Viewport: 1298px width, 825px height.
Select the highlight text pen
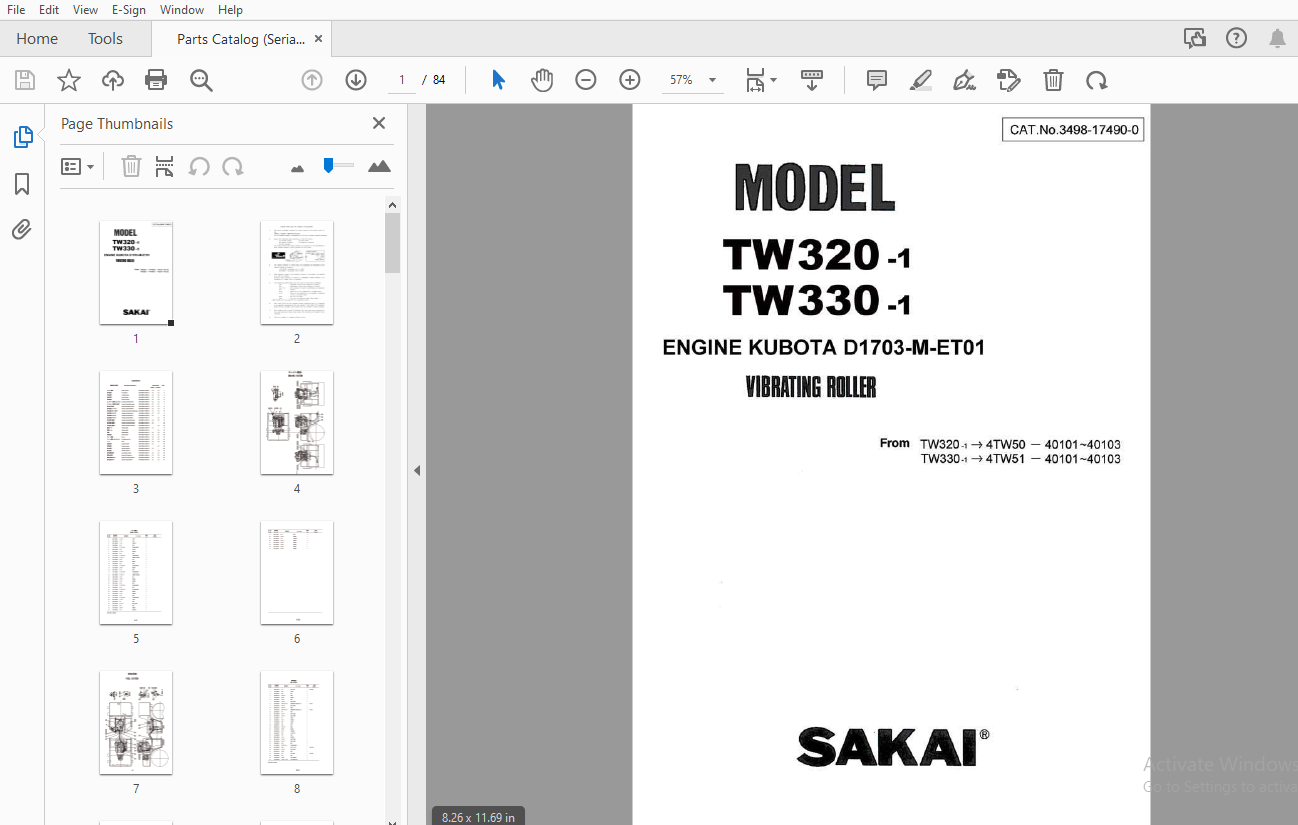click(921, 80)
